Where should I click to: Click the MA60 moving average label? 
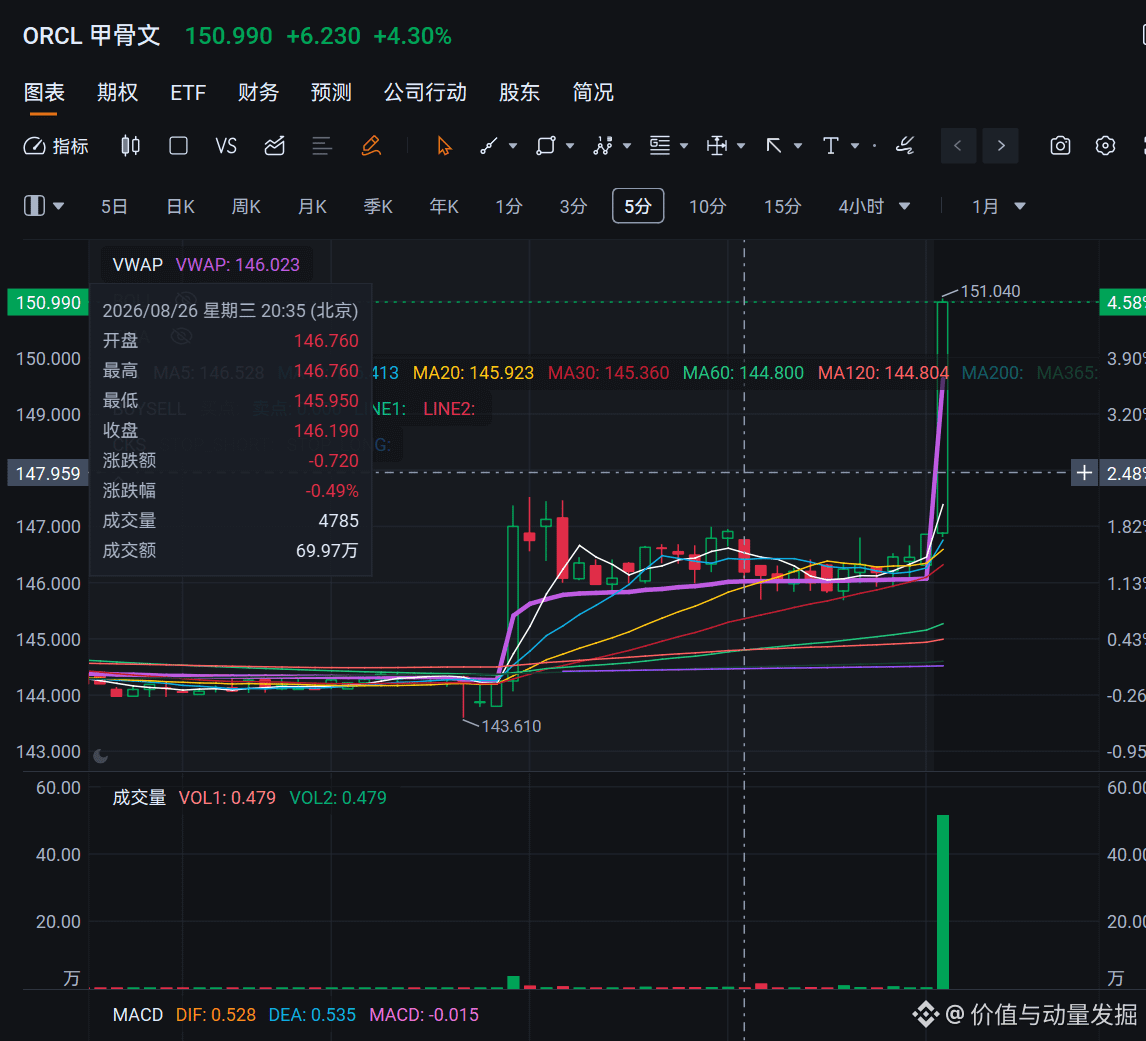click(x=743, y=373)
